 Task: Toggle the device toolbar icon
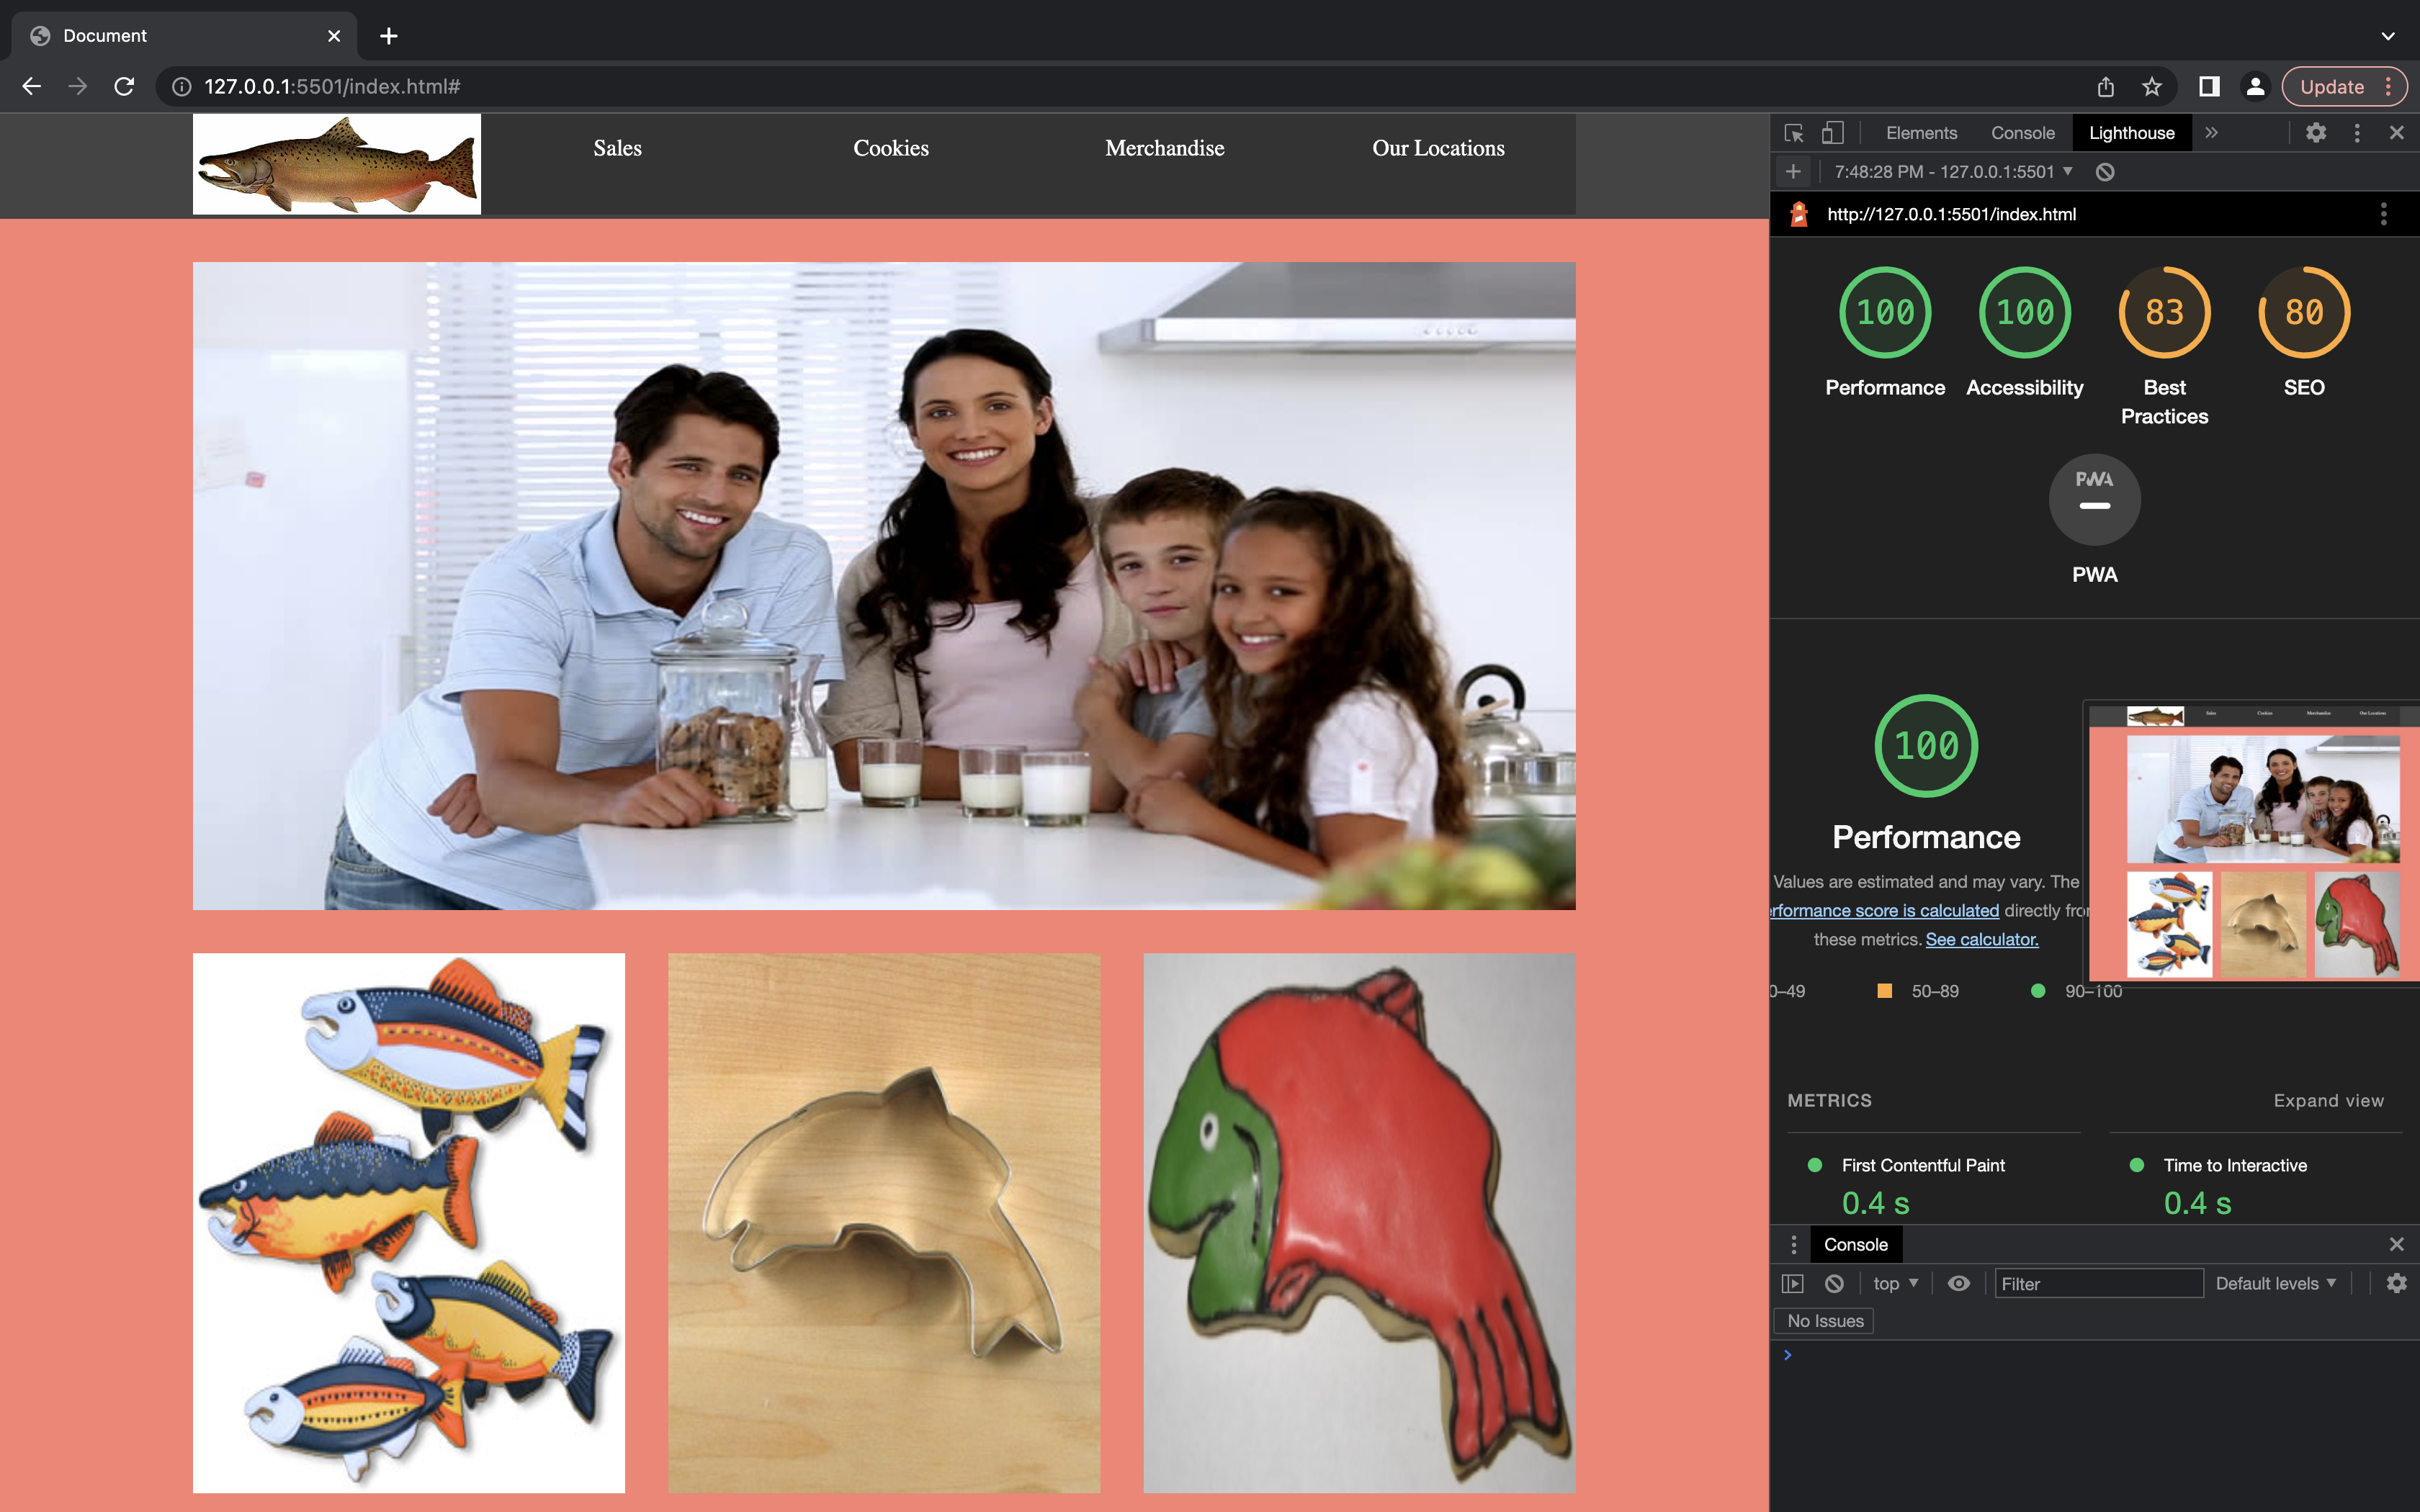click(1832, 133)
